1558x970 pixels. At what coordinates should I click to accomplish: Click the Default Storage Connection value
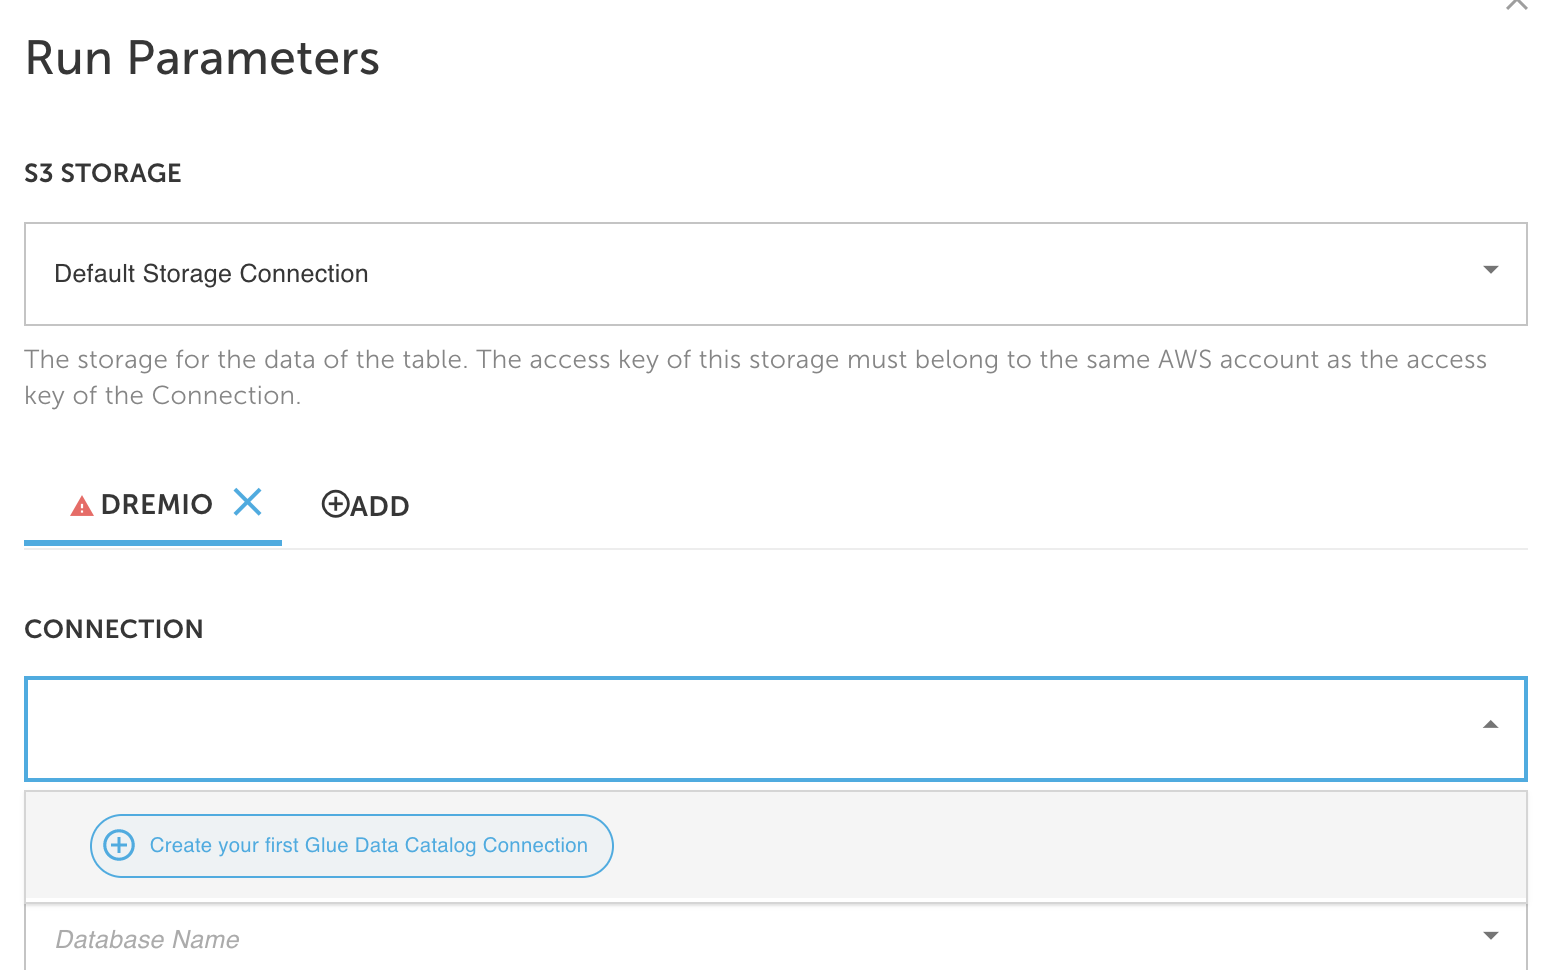[211, 274]
